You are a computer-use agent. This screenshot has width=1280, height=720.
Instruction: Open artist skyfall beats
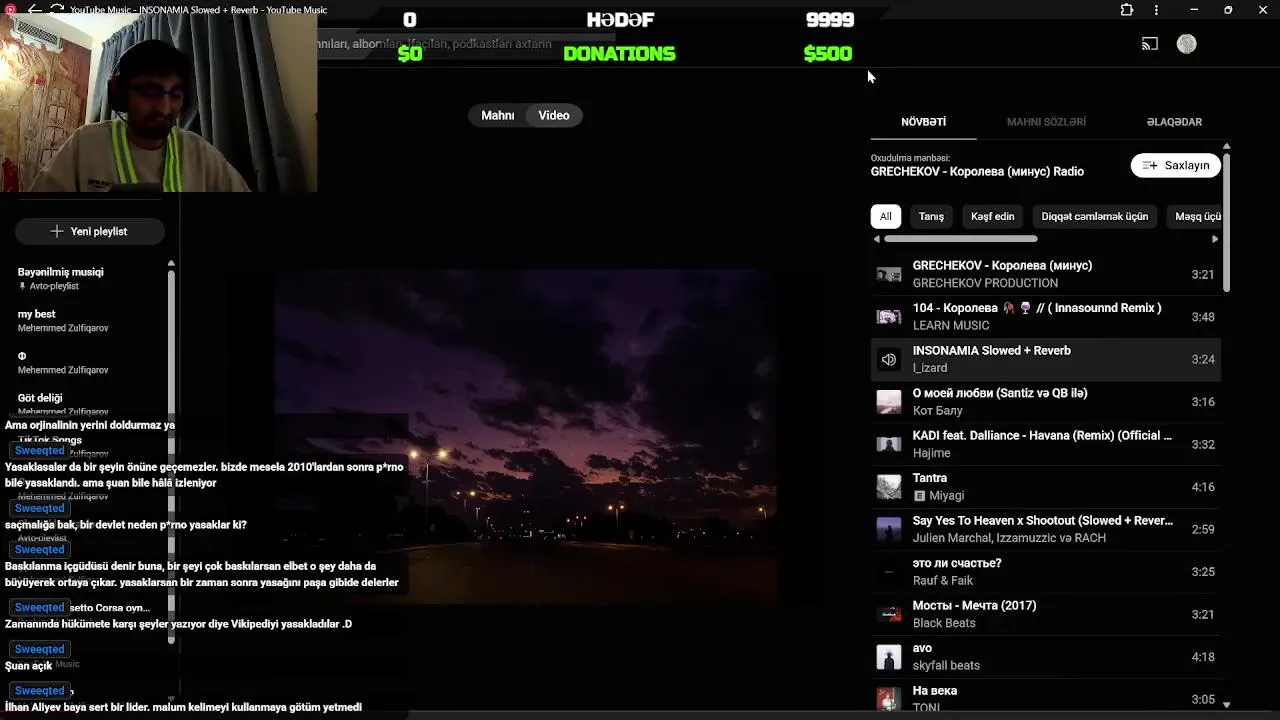pos(946,666)
